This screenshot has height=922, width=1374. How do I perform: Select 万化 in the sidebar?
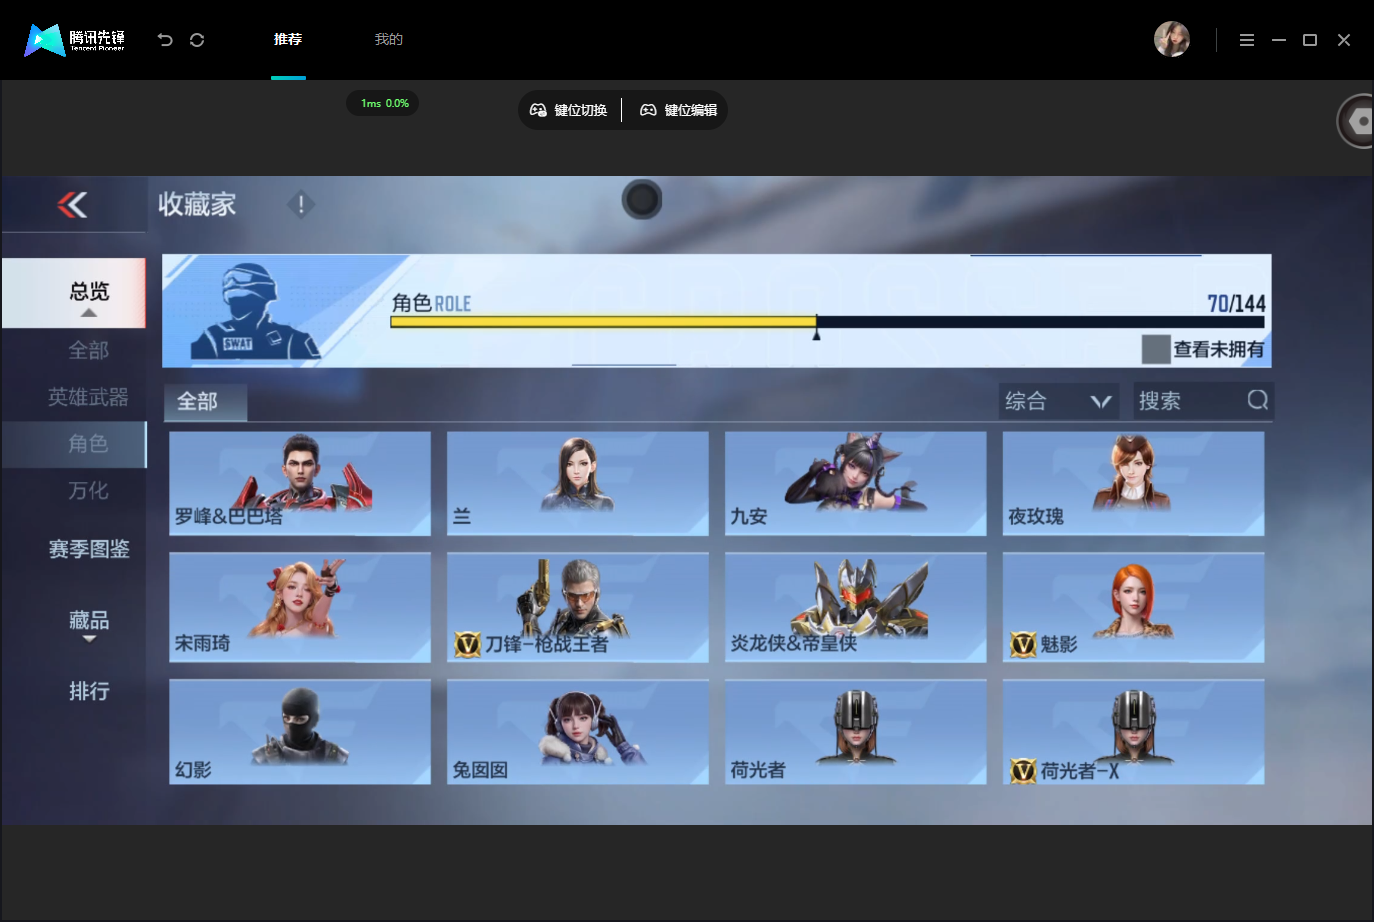tap(88, 491)
